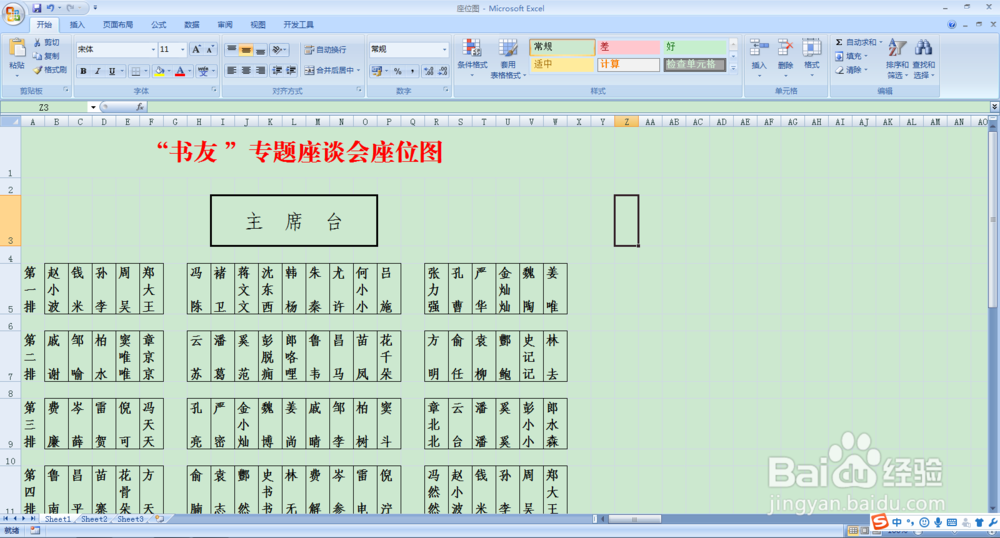Click Decrease Decimal icon
The image size is (1000, 538).
click(x=443, y=71)
